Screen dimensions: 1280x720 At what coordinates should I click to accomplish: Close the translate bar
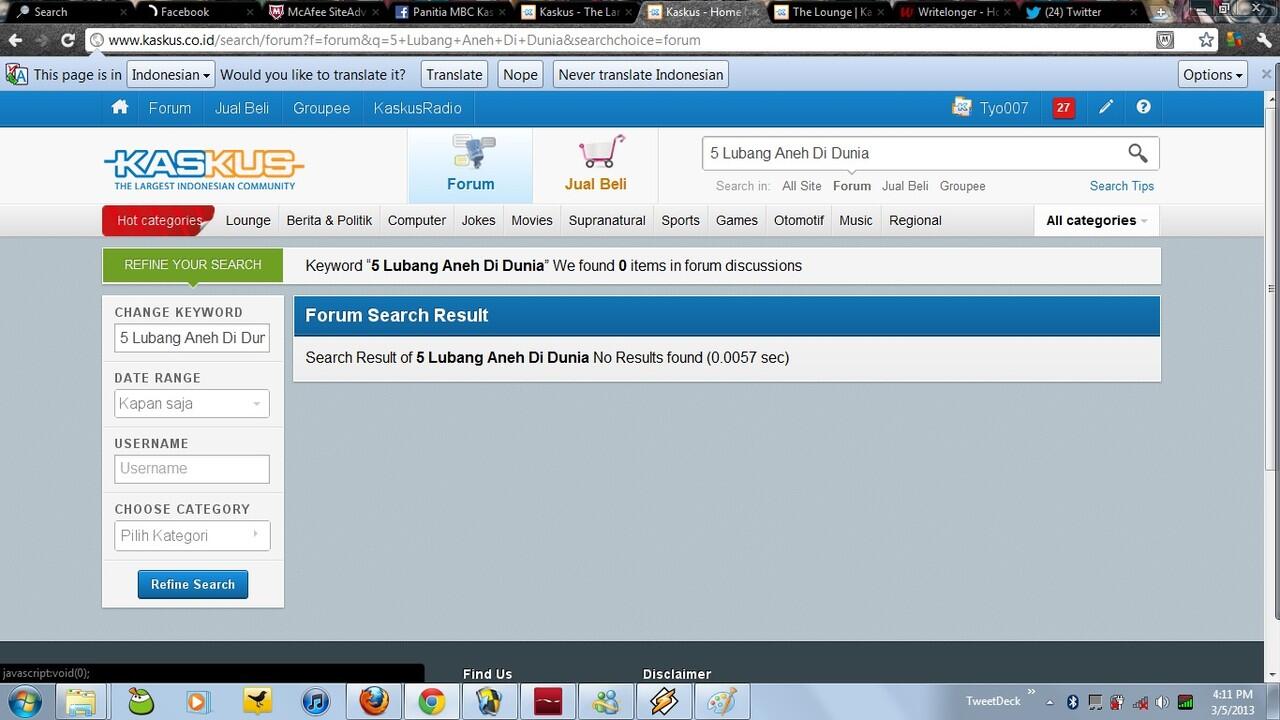pyautogui.click(x=1266, y=74)
